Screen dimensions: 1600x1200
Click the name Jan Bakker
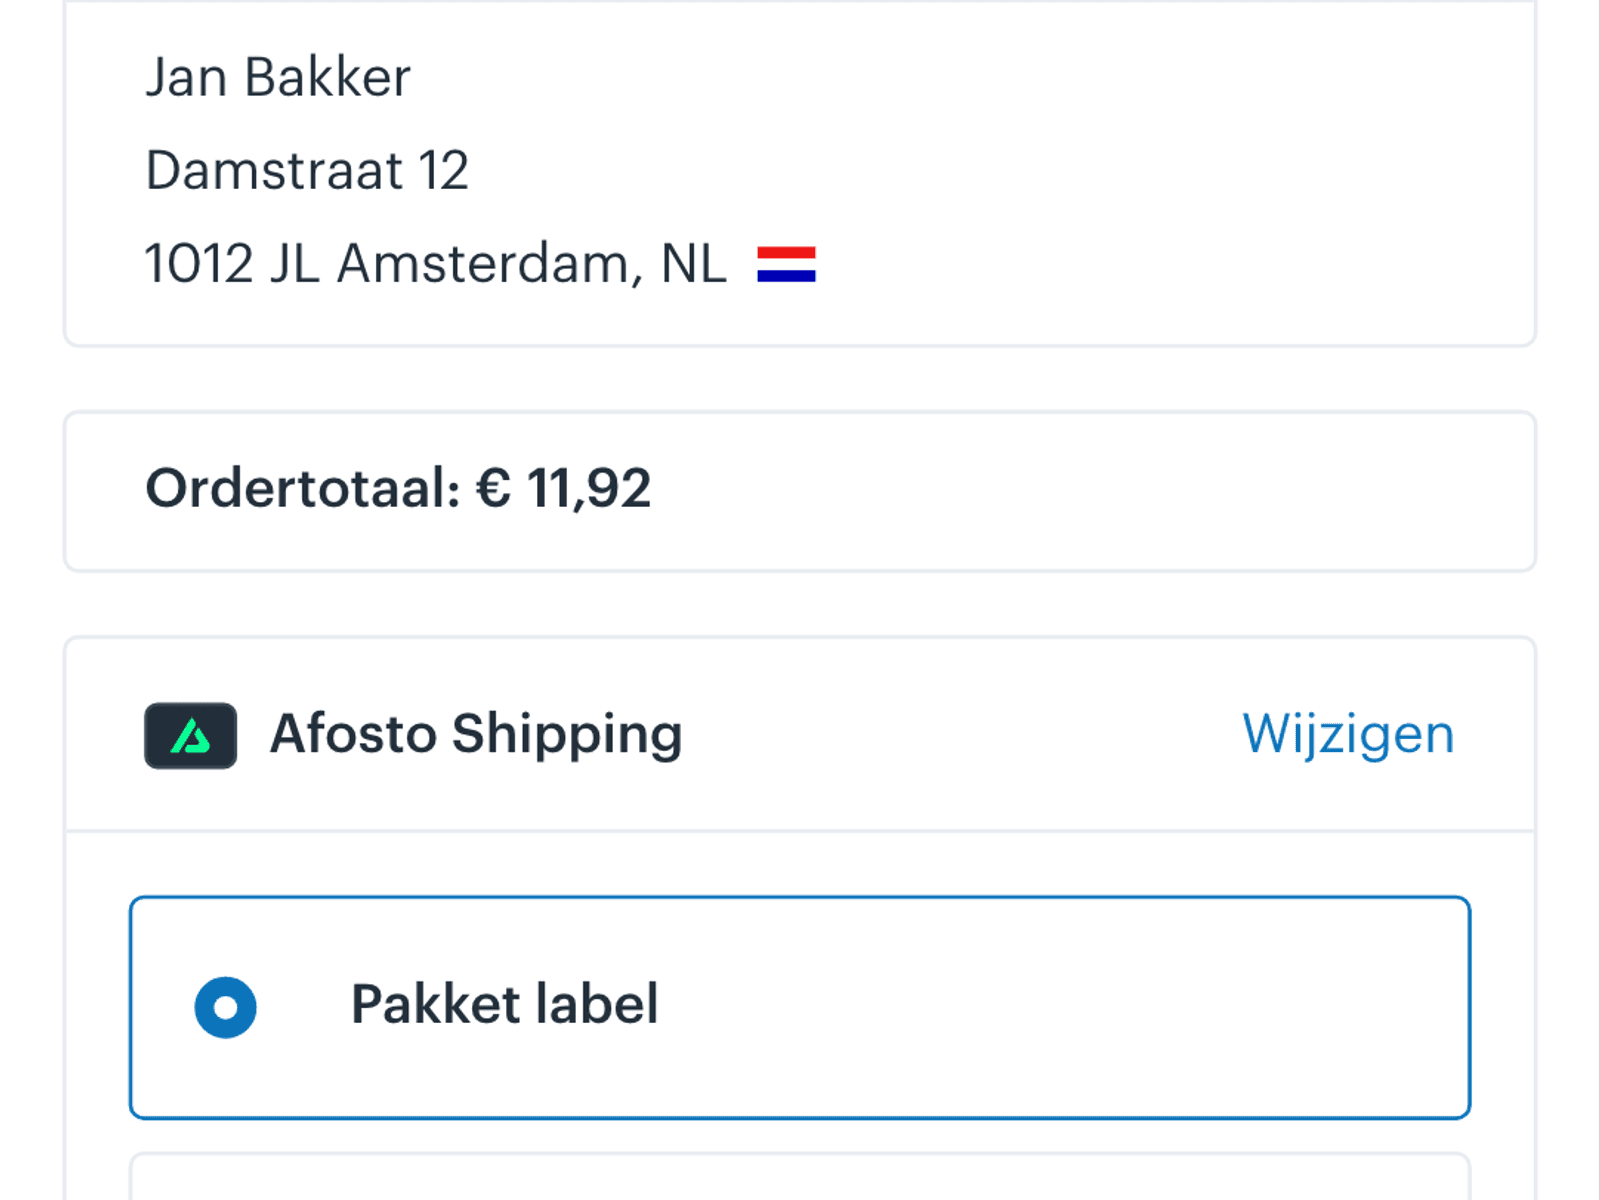click(x=278, y=77)
